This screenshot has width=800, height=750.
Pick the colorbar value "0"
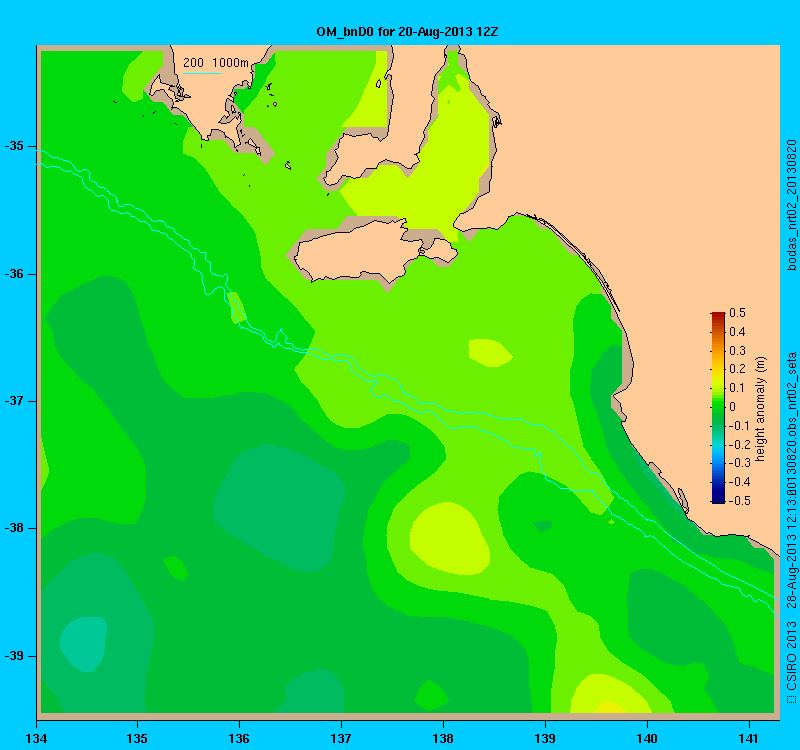733,407
